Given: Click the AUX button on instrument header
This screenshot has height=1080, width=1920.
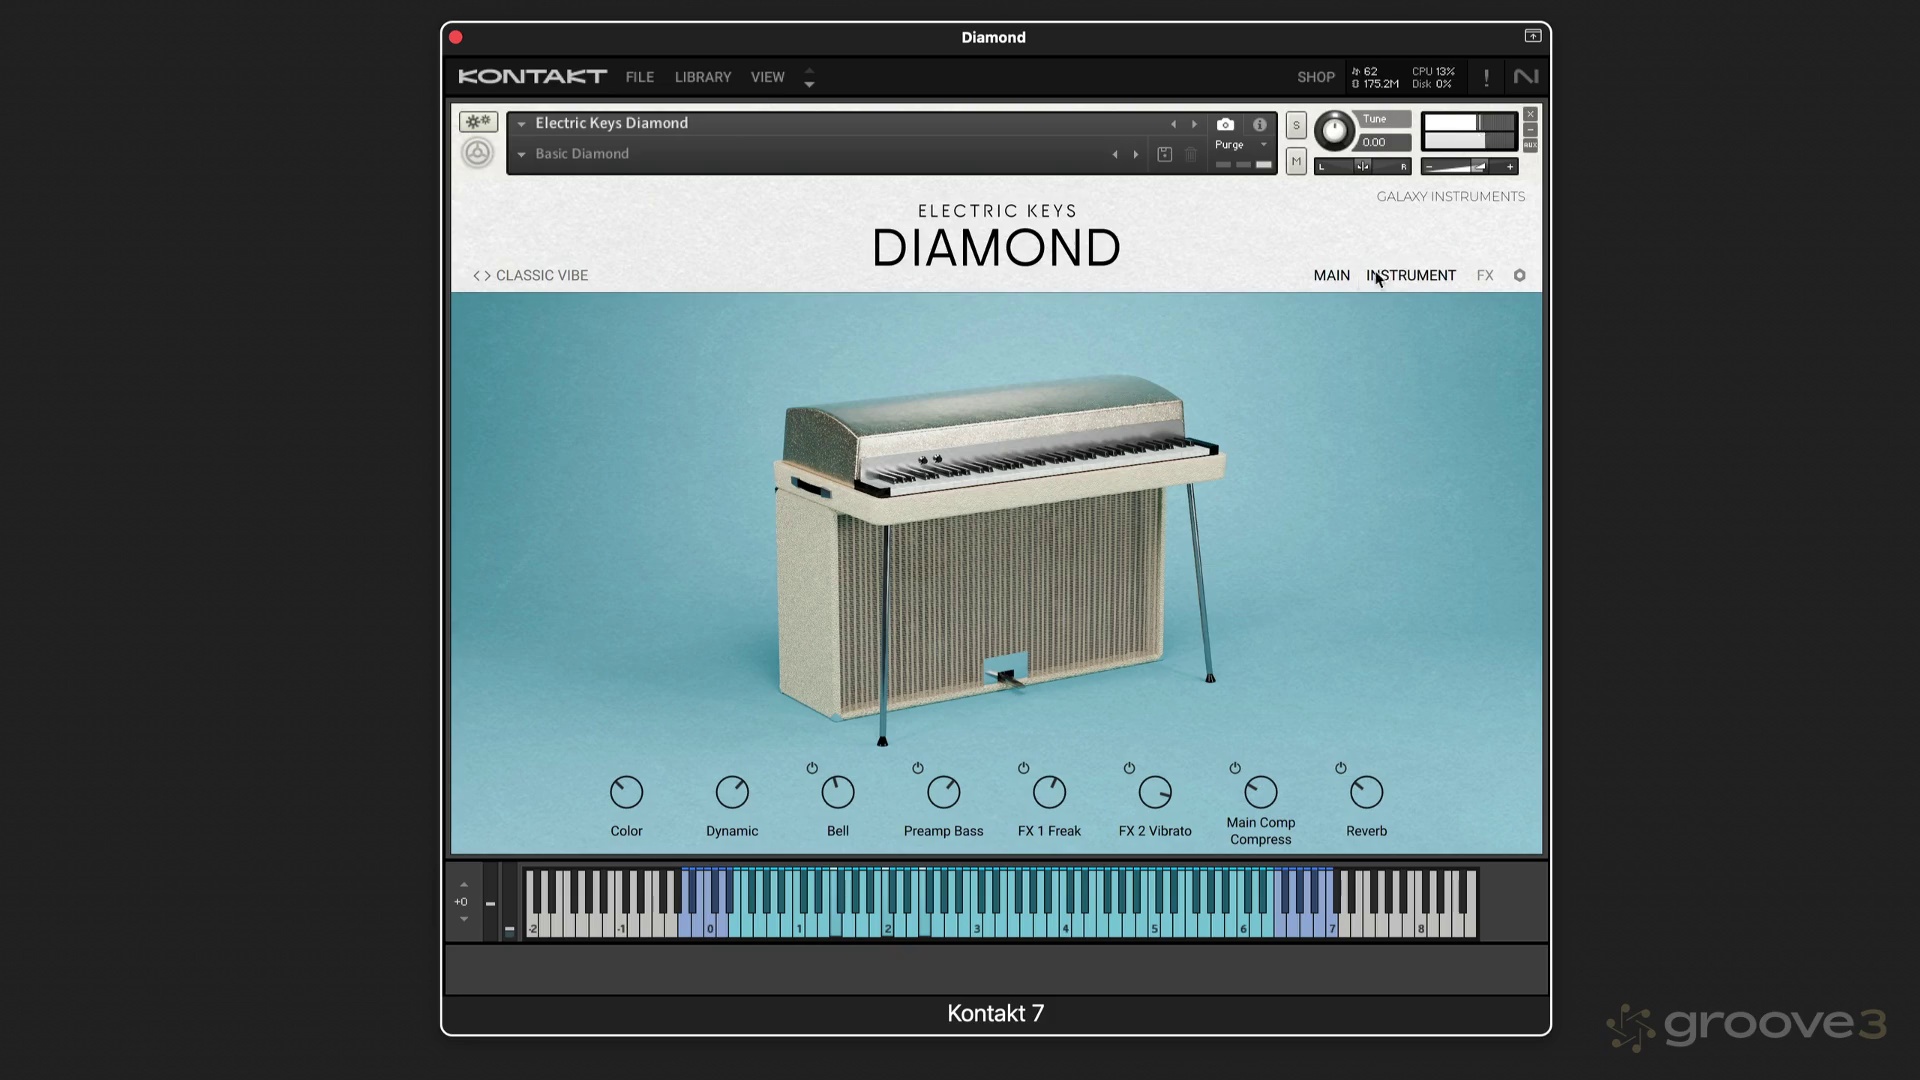Looking at the screenshot, I should click(1530, 145).
